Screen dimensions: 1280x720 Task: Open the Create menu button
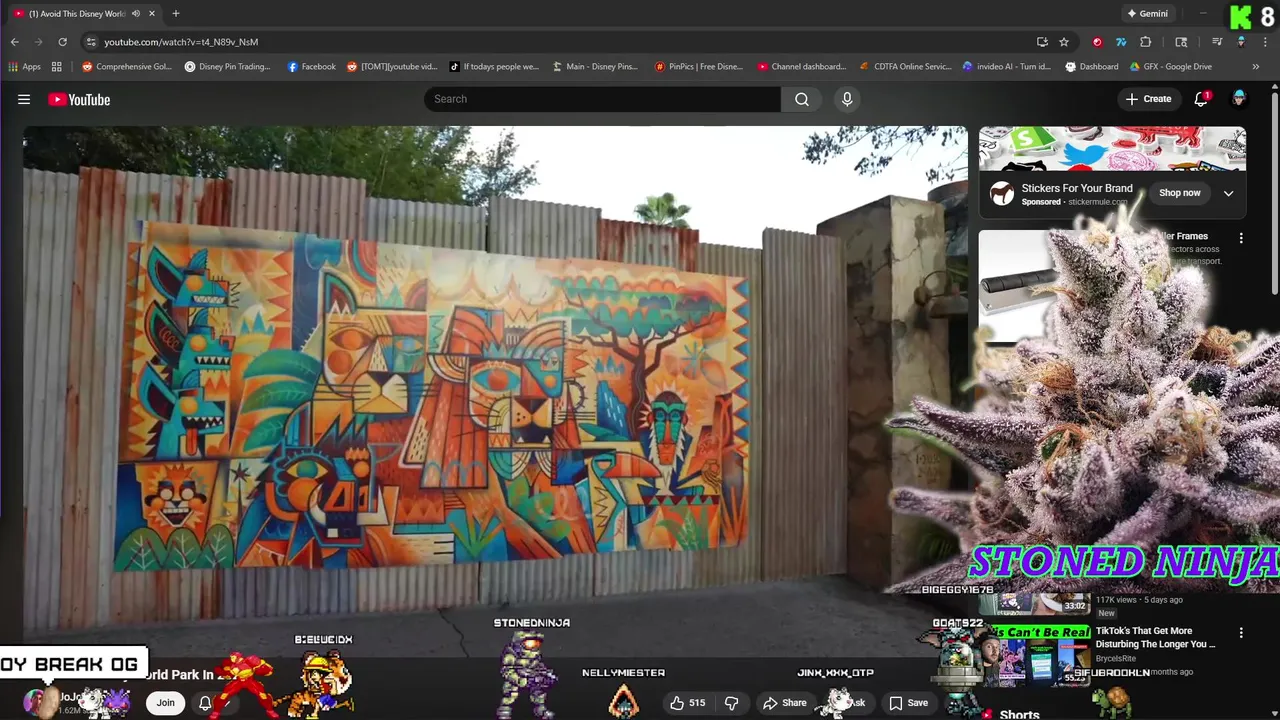[1148, 99]
